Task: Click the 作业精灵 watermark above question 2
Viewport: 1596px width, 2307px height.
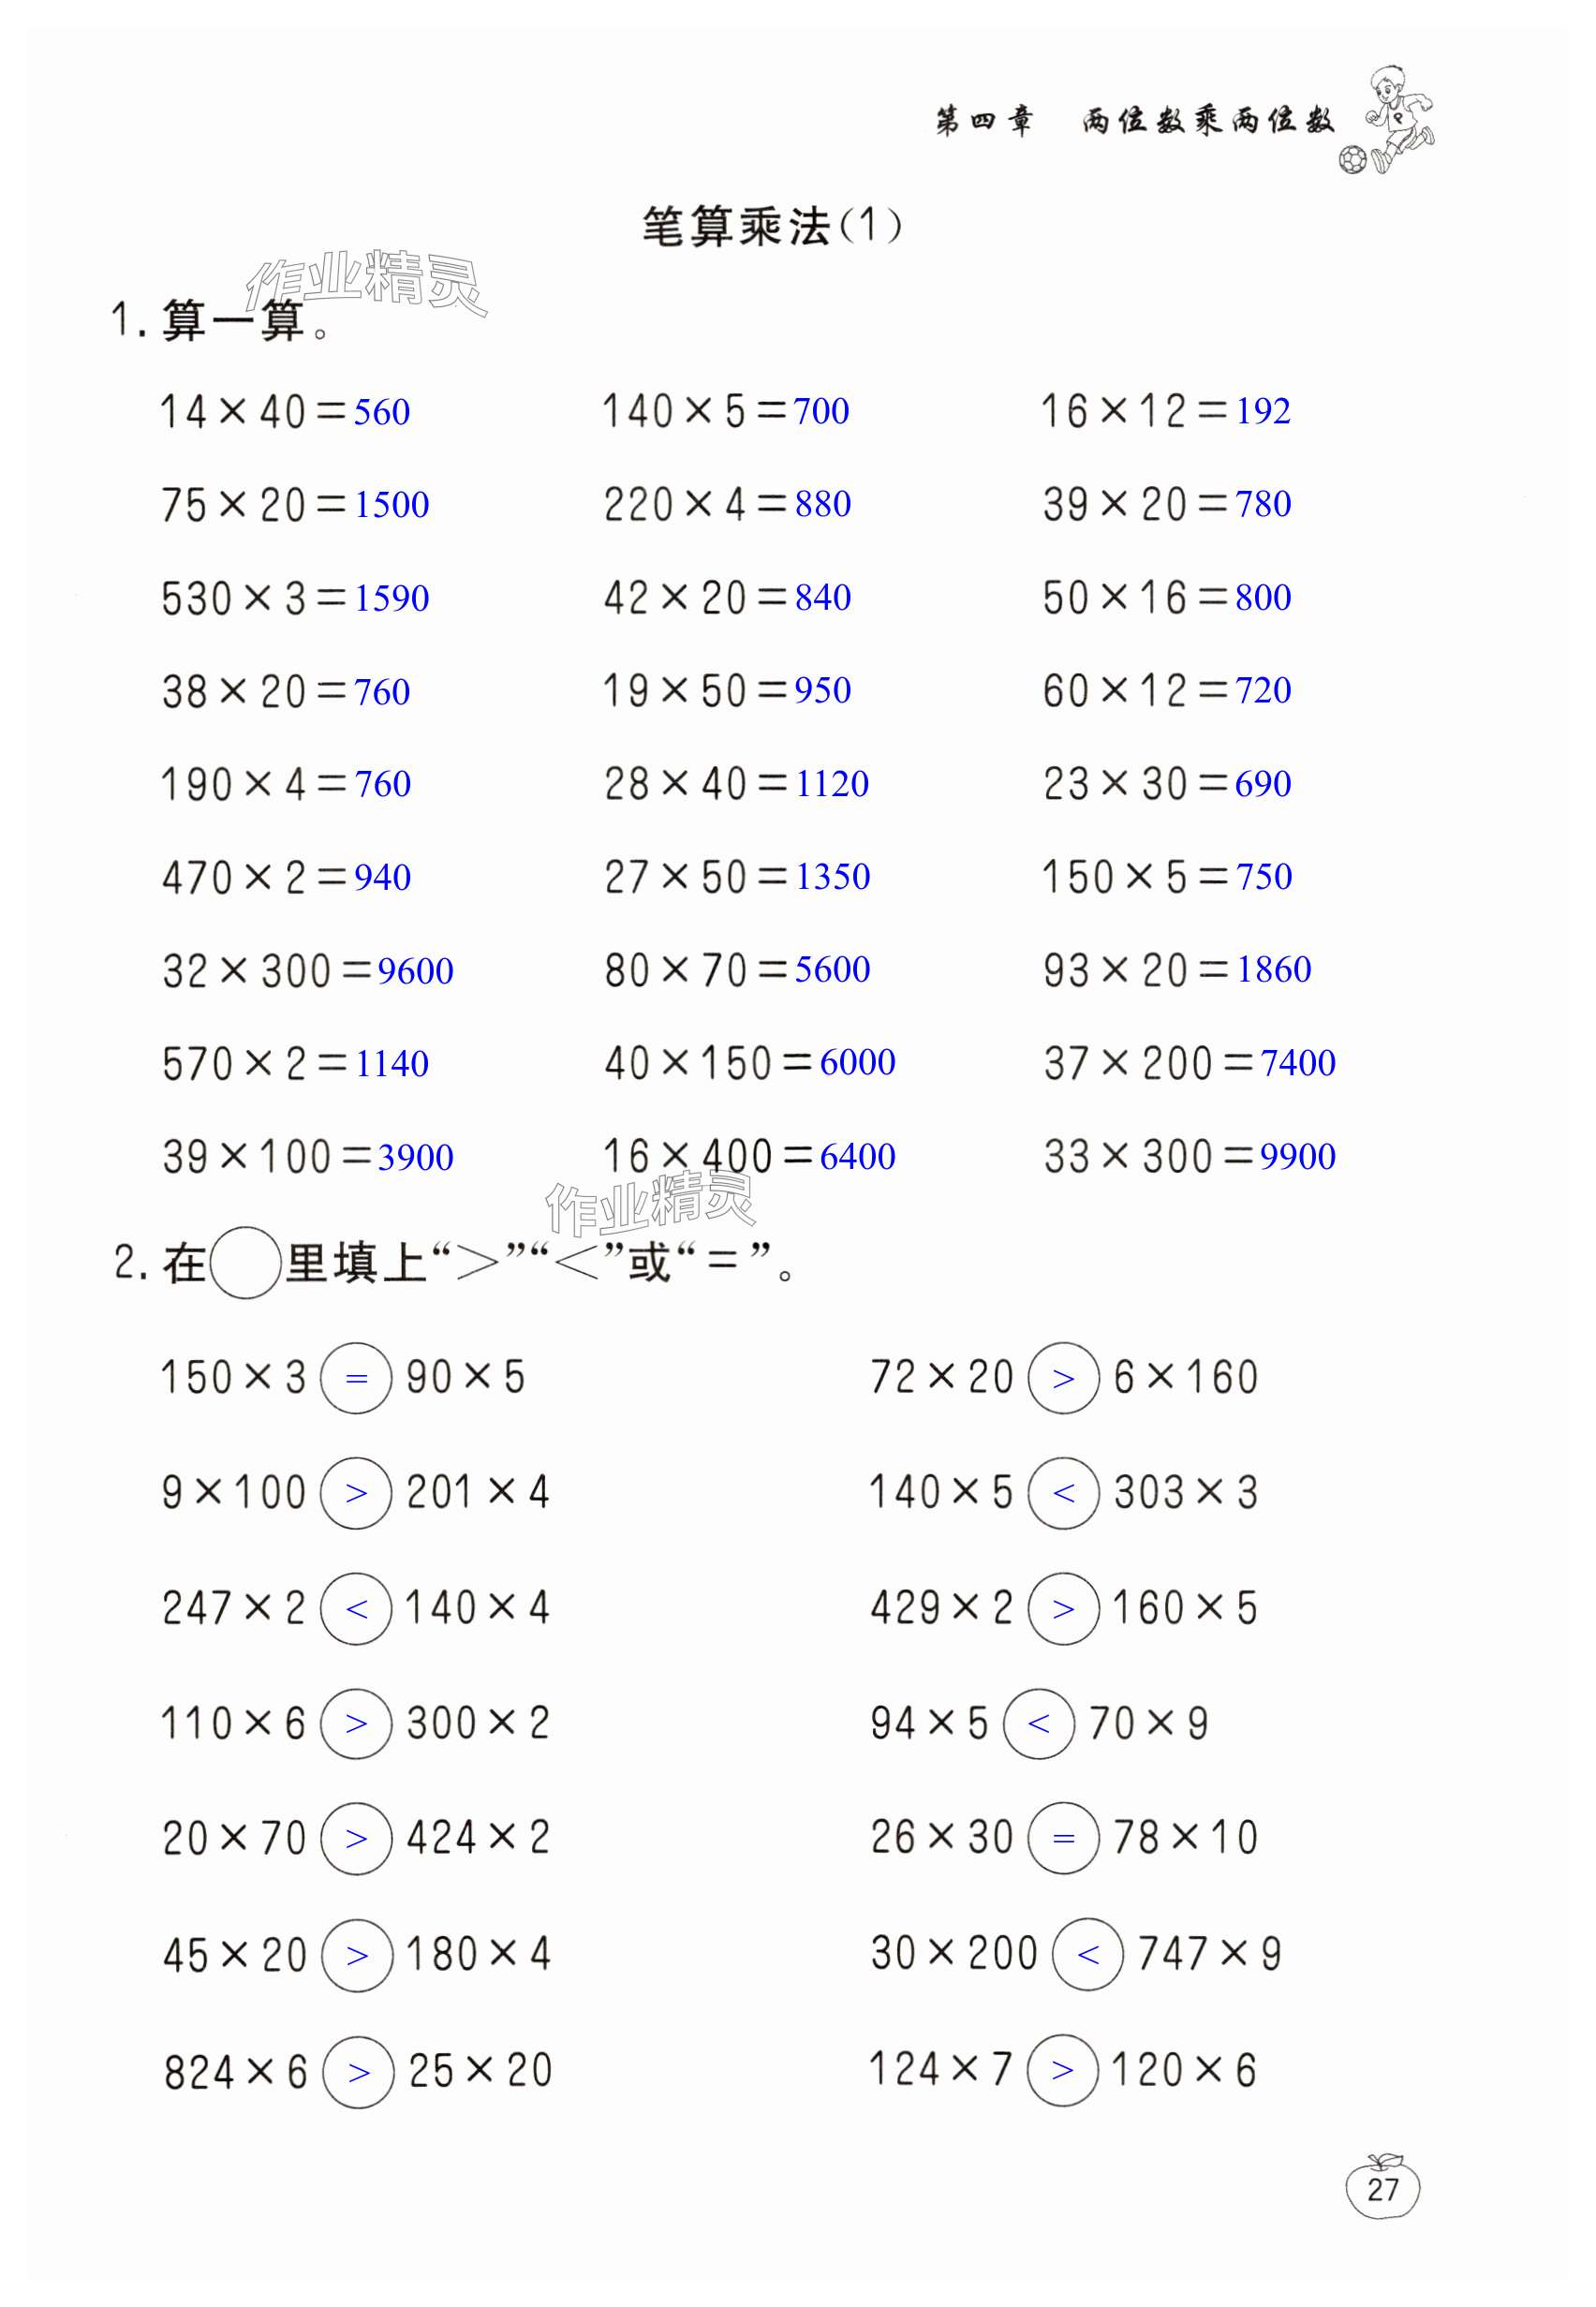Action: 649,1203
